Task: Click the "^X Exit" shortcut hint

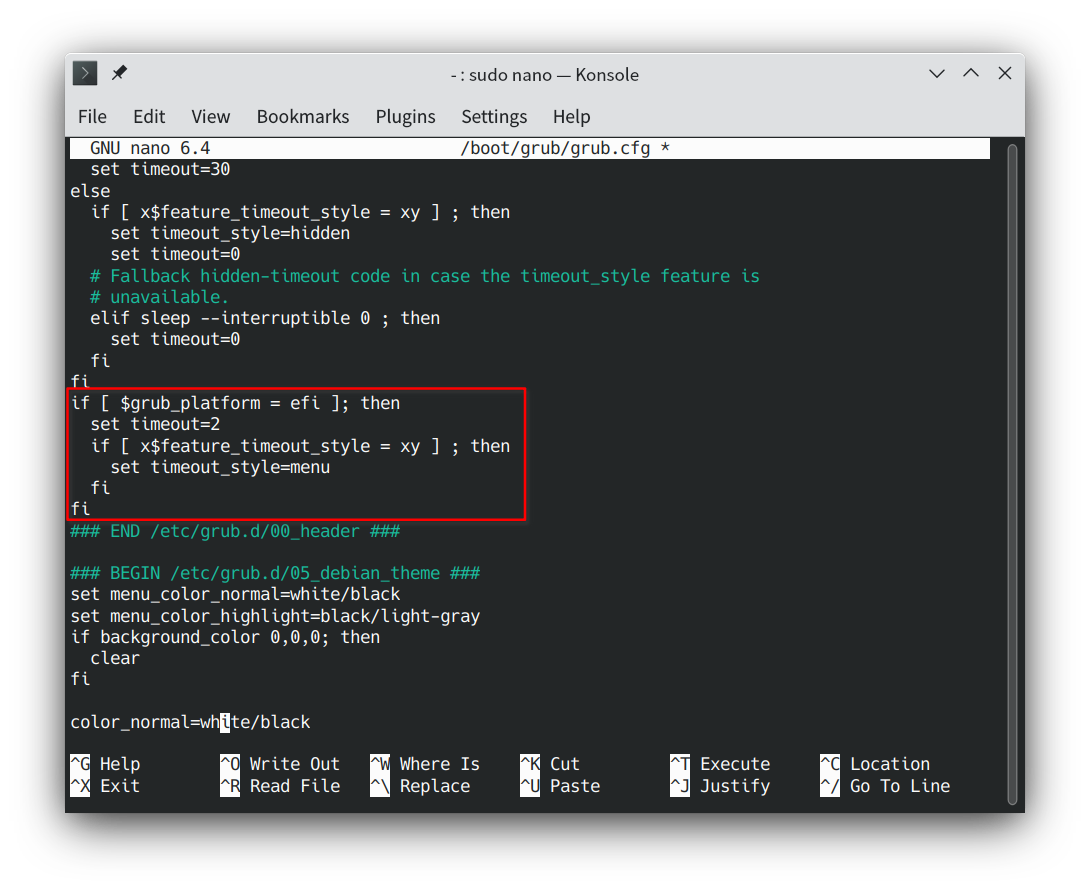Action: (x=105, y=786)
